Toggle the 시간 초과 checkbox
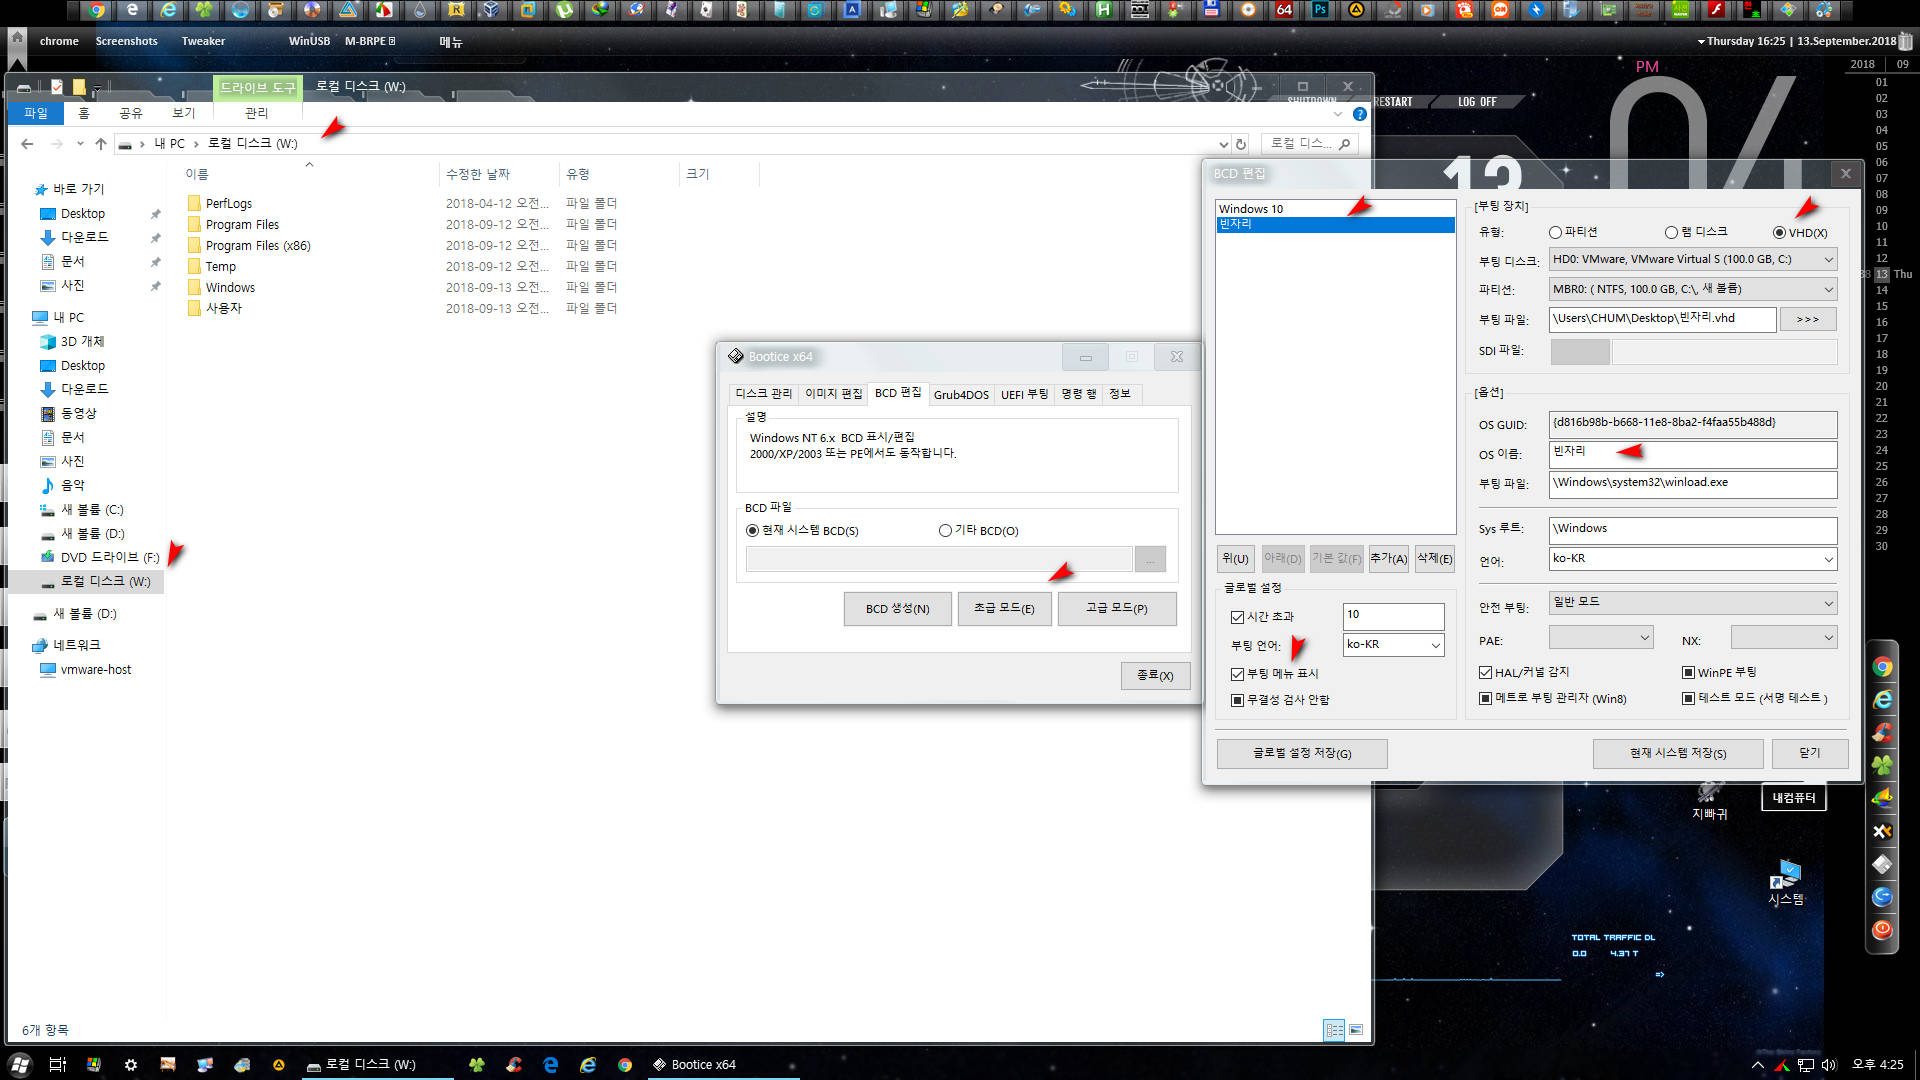 pyautogui.click(x=1237, y=617)
